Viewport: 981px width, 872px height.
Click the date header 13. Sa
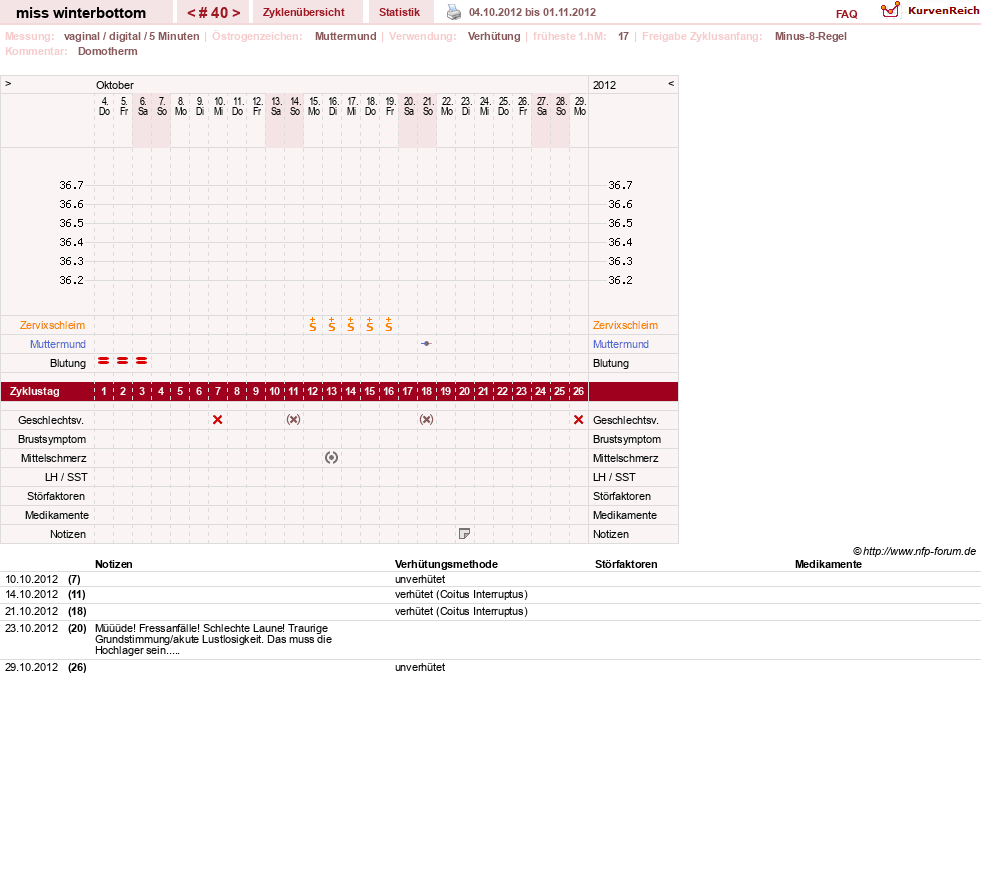tap(275, 106)
